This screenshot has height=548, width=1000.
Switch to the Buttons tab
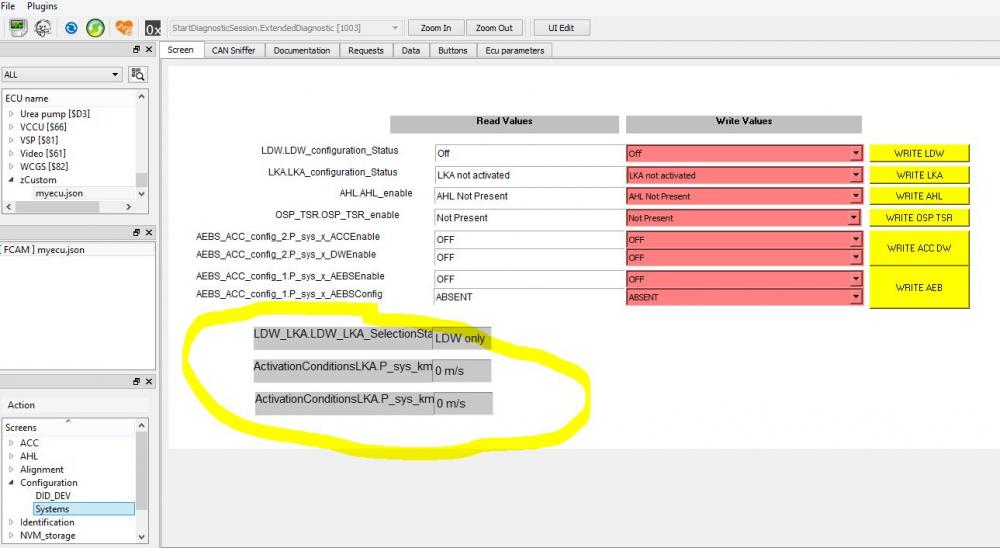coord(453,50)
